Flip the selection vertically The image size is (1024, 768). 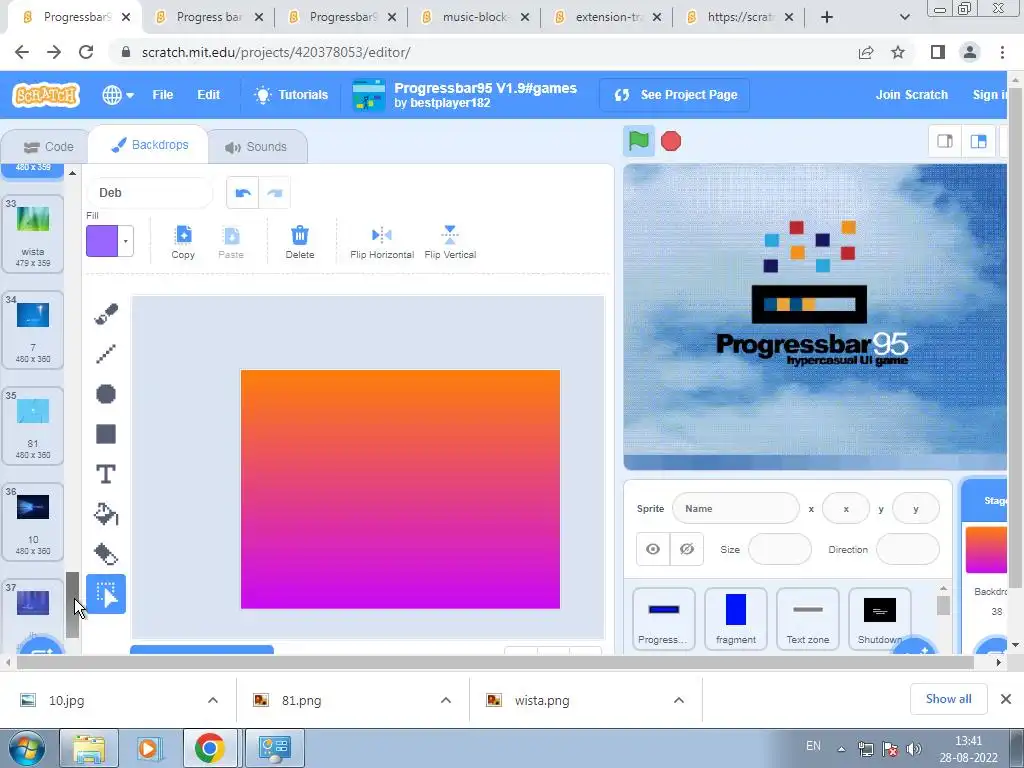(450, 242)
